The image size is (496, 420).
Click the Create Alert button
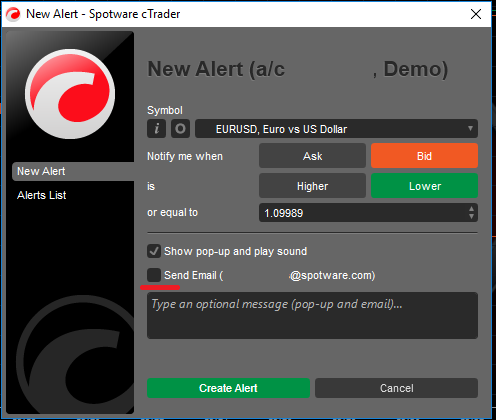tap(228, 388)
